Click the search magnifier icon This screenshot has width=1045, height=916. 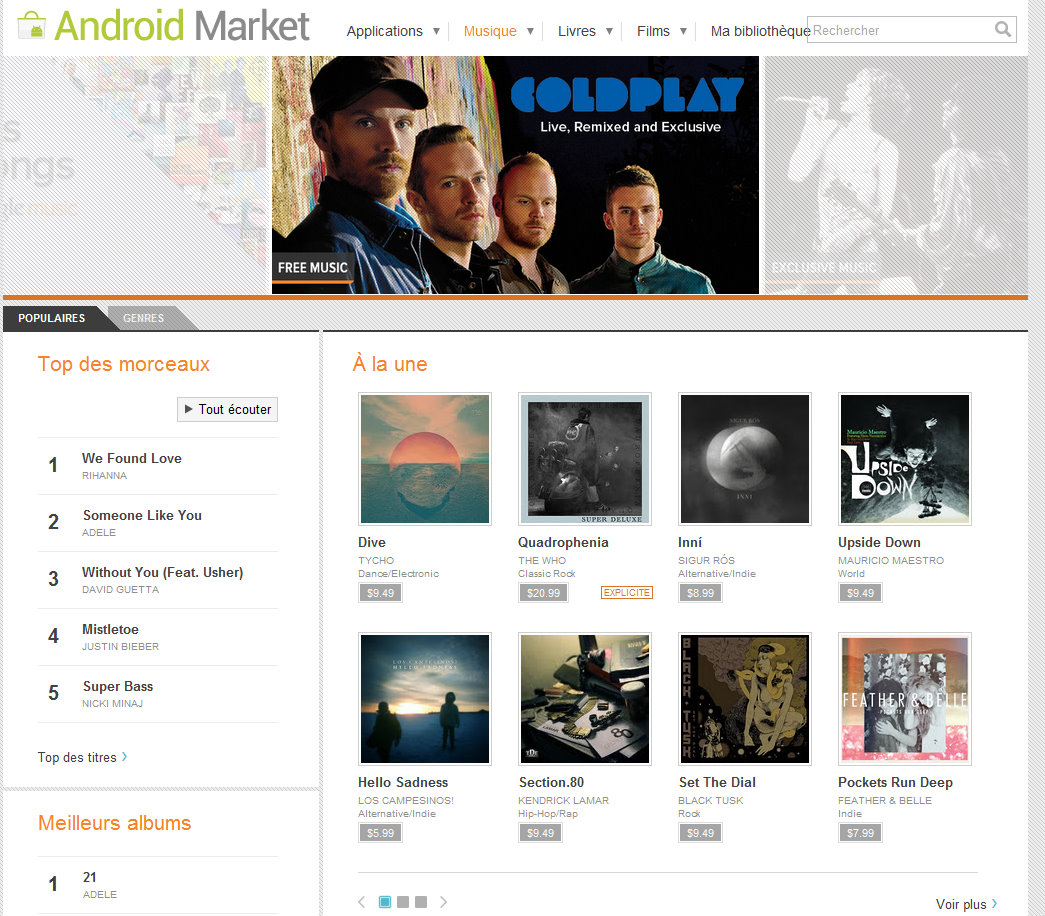(1002, 29)
